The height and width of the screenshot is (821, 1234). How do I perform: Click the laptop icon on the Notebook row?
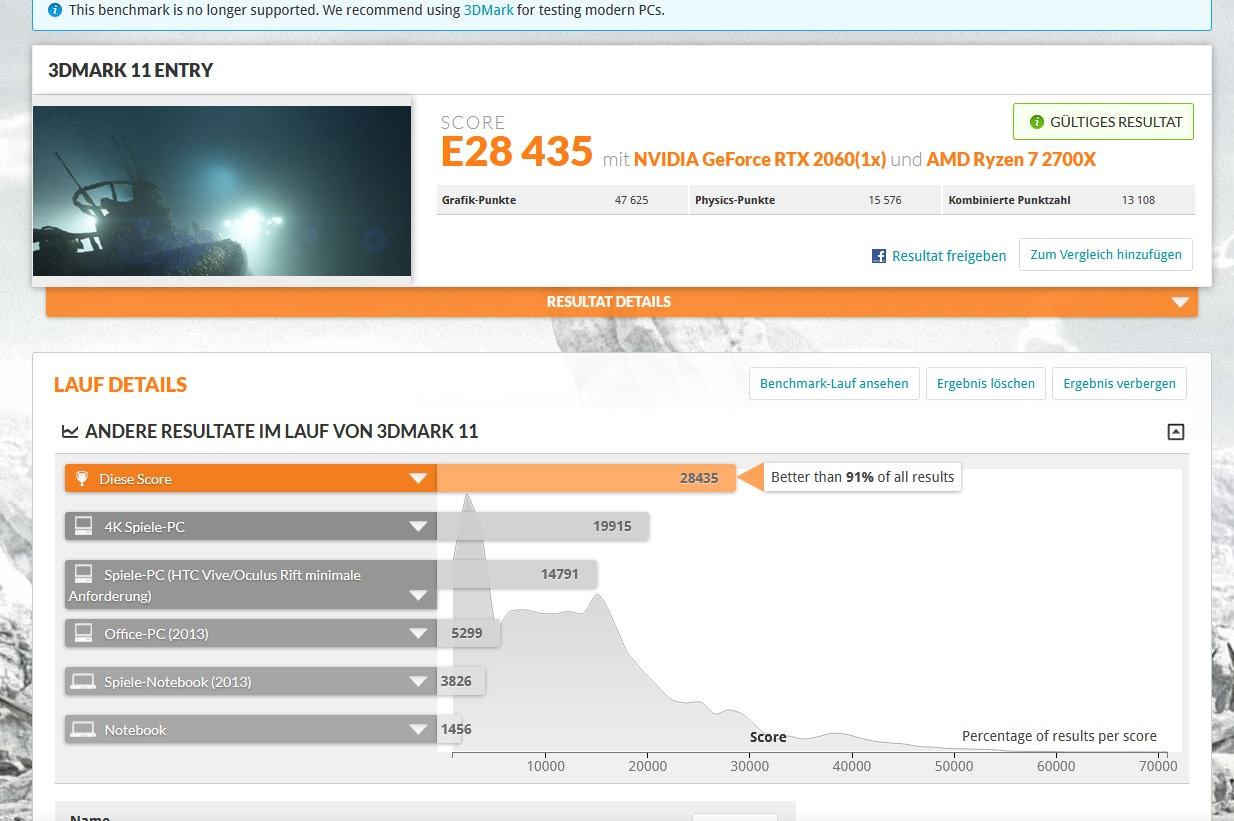point(83,730)
